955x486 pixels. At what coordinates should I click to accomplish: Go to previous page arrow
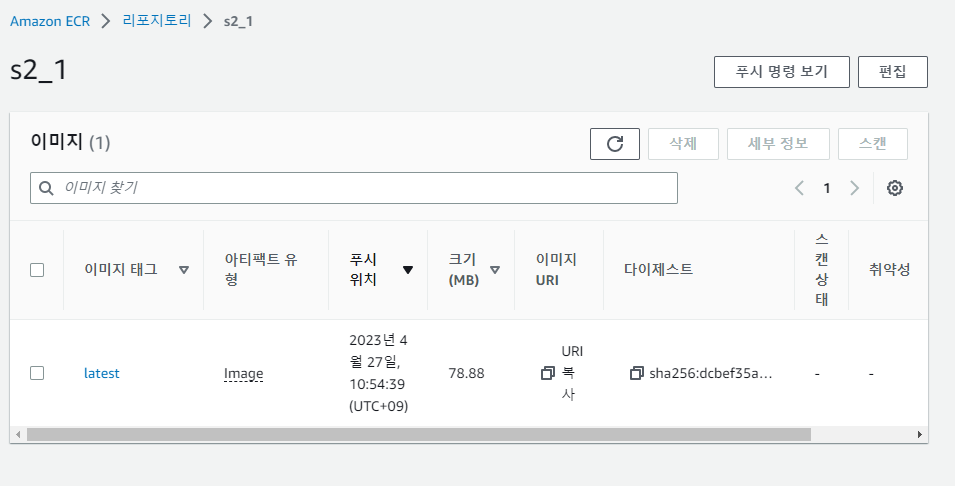click(x=799, y=188)
